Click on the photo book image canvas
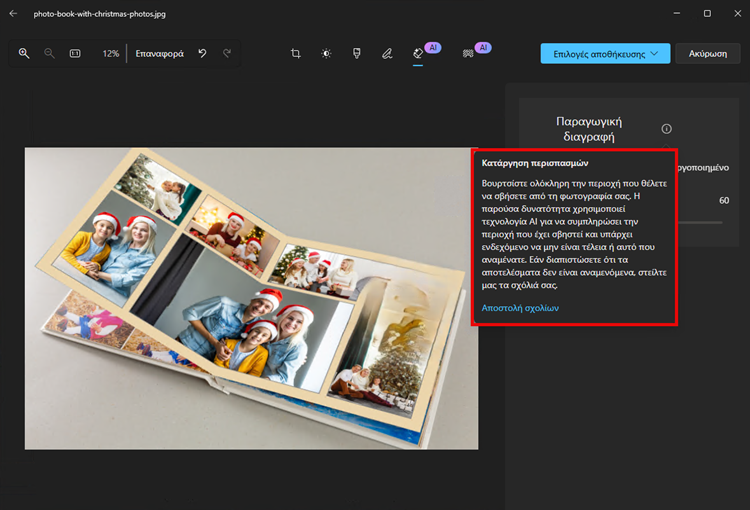Viewport: 750px width, 510px height. click(250, 298)
